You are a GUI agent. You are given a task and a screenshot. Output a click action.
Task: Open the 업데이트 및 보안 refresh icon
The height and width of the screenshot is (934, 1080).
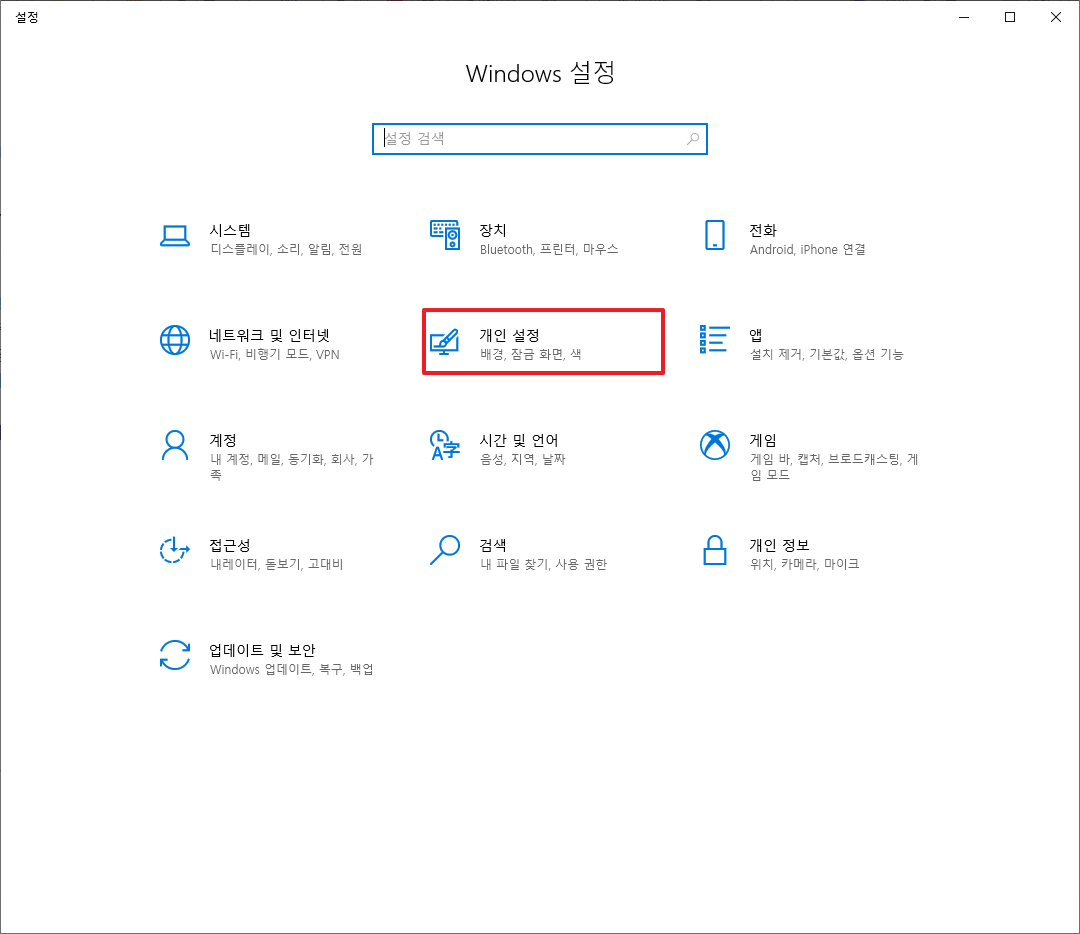pyautogui.click(x=175, y=655)
